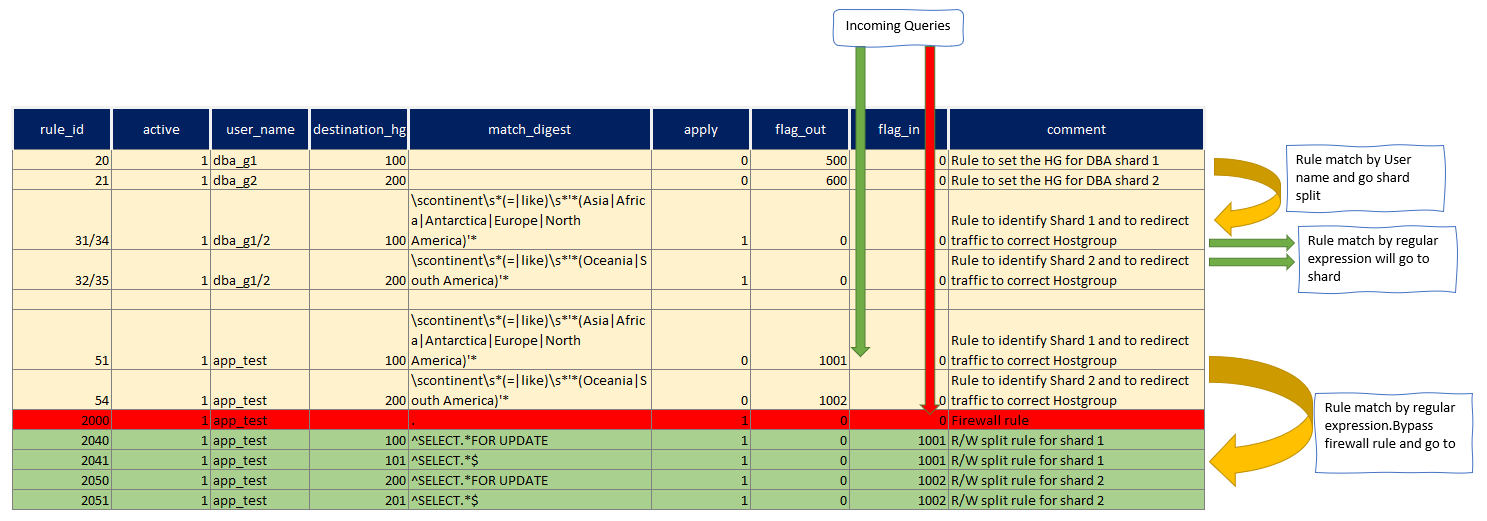Click the flag_out cell with value 1001
This screenshot has width=1487, height=521.
[800, 360]
